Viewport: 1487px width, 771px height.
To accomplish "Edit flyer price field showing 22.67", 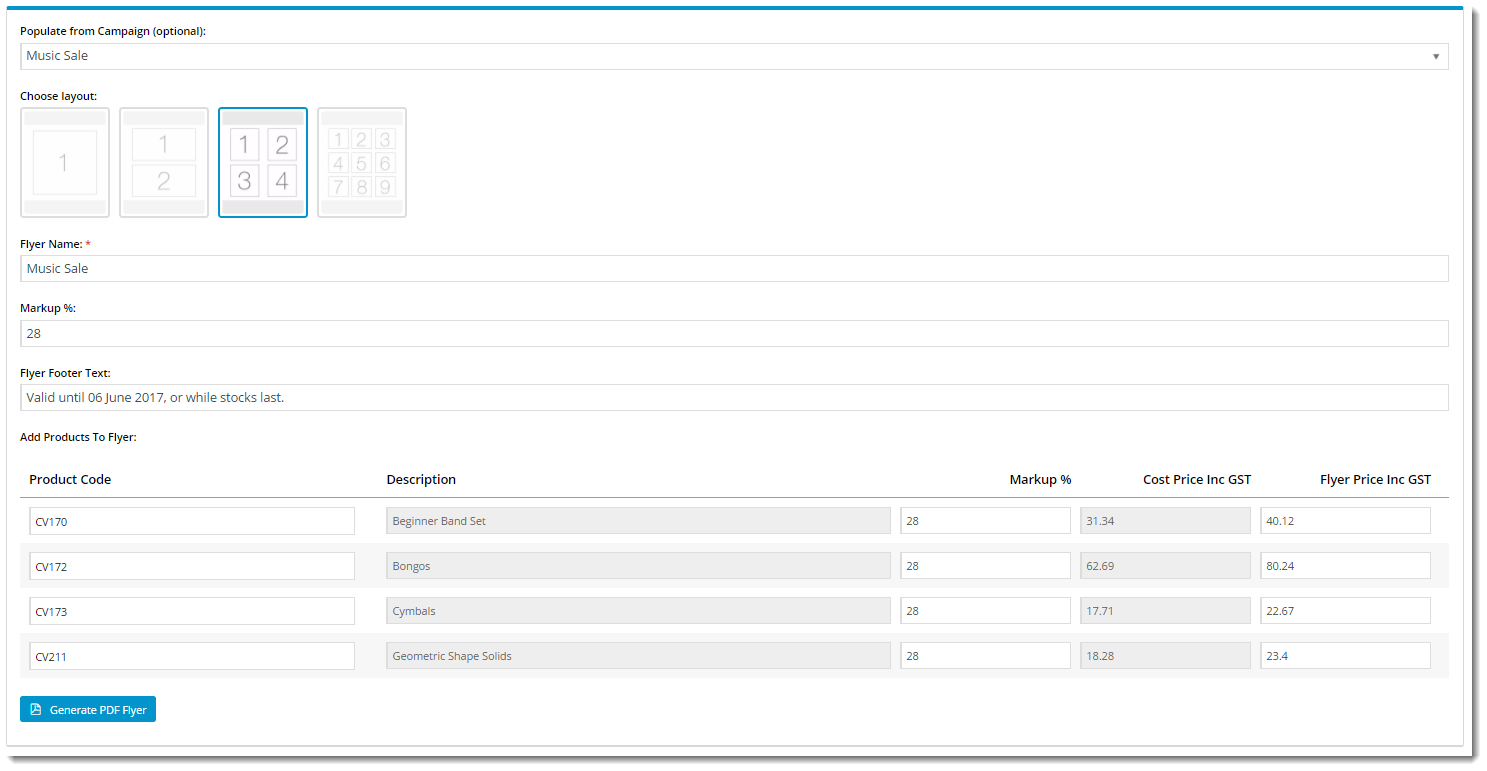I will (x=1345, y=611).
